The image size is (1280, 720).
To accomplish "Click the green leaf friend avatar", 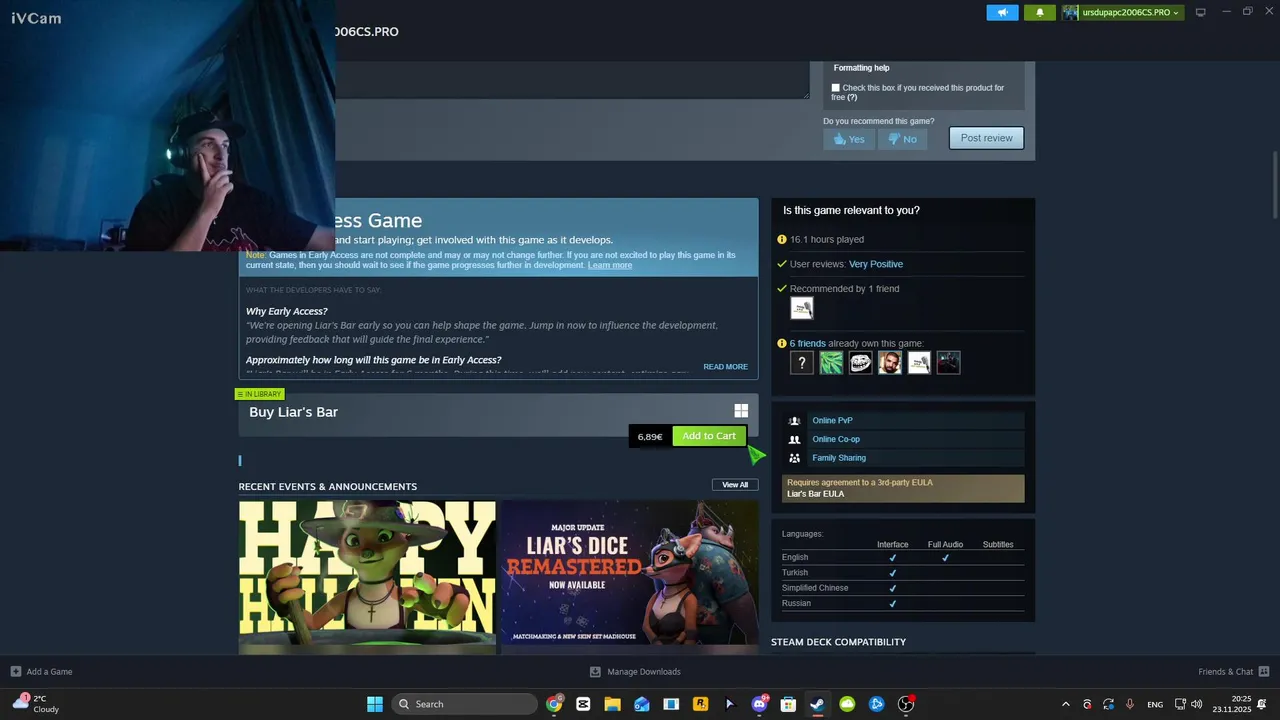I will pos(831,363).
